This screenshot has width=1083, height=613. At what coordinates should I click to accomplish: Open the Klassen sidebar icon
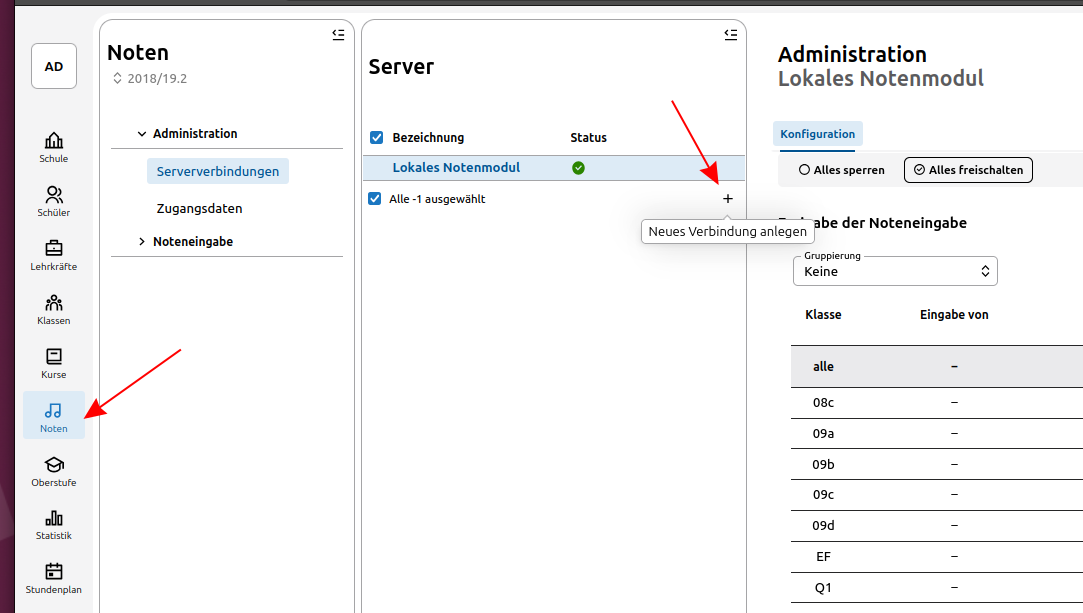pos(54,308)
